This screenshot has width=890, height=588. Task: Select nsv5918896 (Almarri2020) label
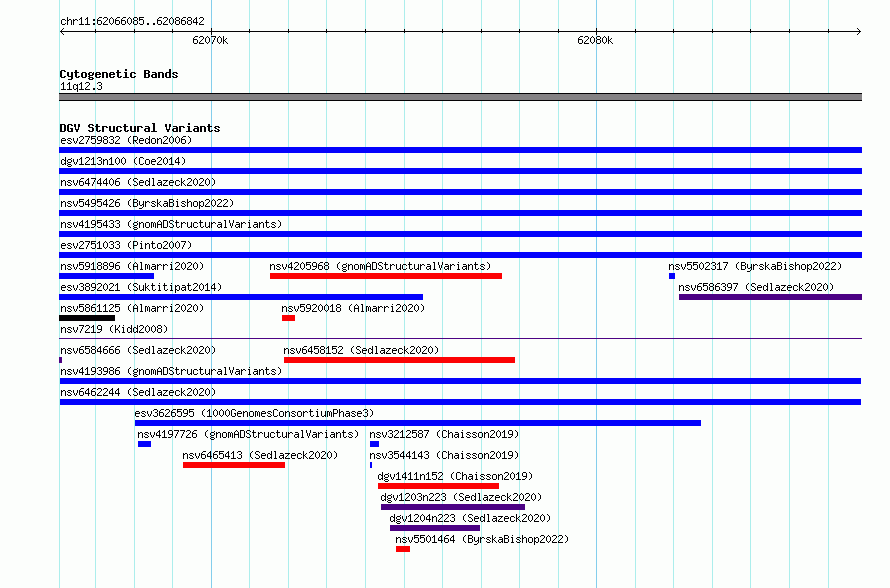pos(132,266)
